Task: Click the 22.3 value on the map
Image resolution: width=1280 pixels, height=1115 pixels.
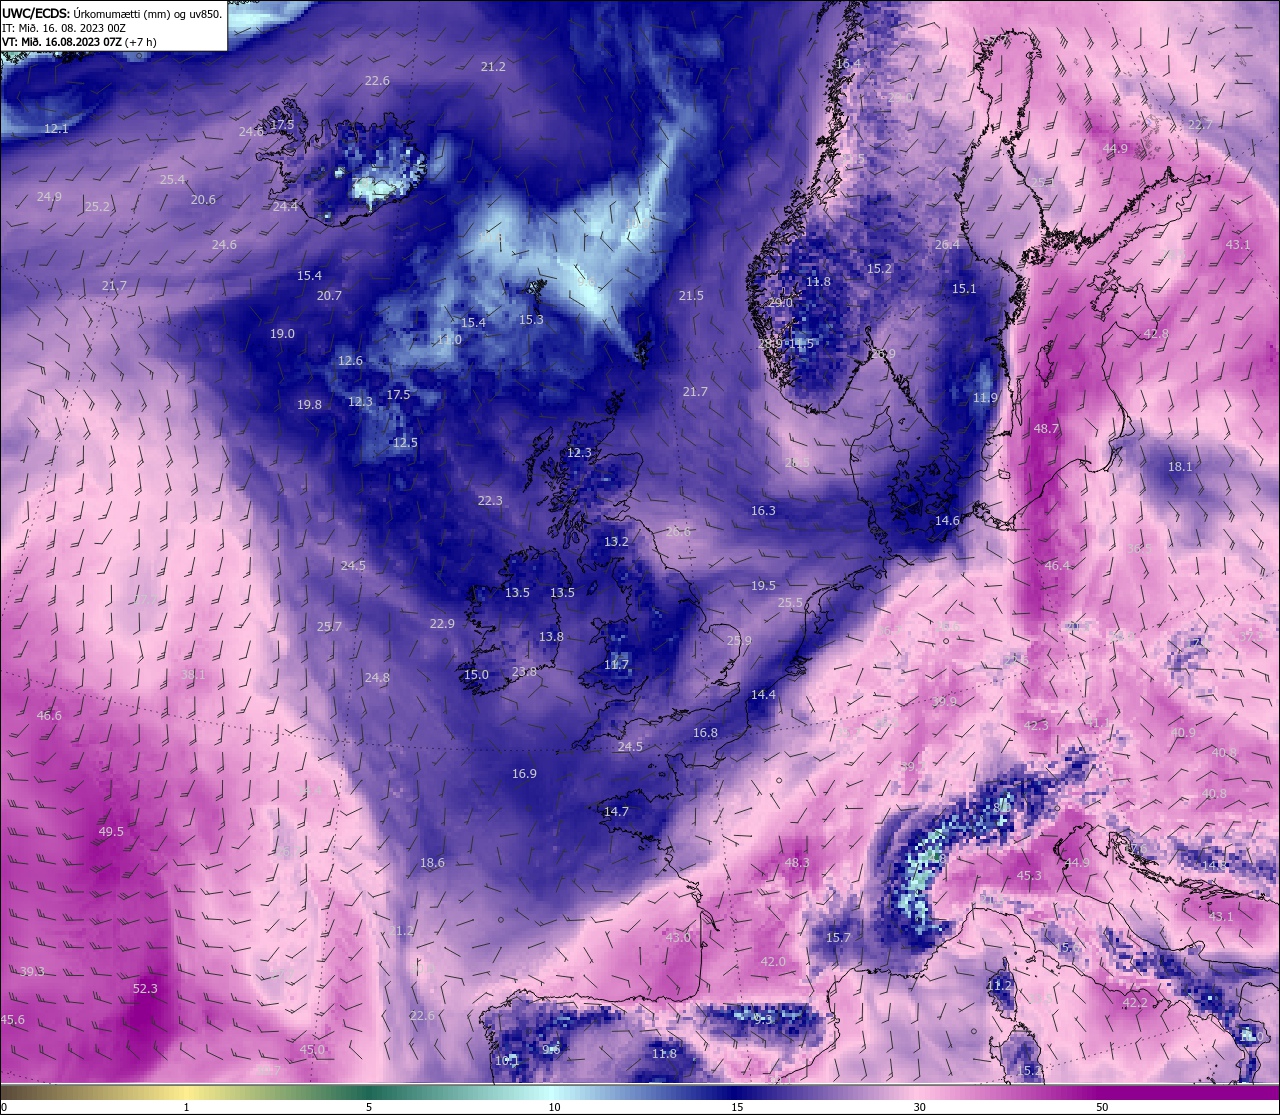Action: (x=490, y=500)
